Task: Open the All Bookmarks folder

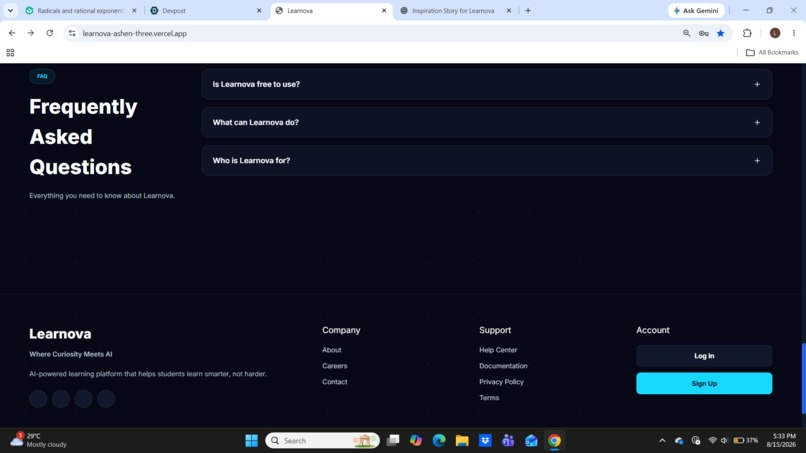Action: (772, 52)
